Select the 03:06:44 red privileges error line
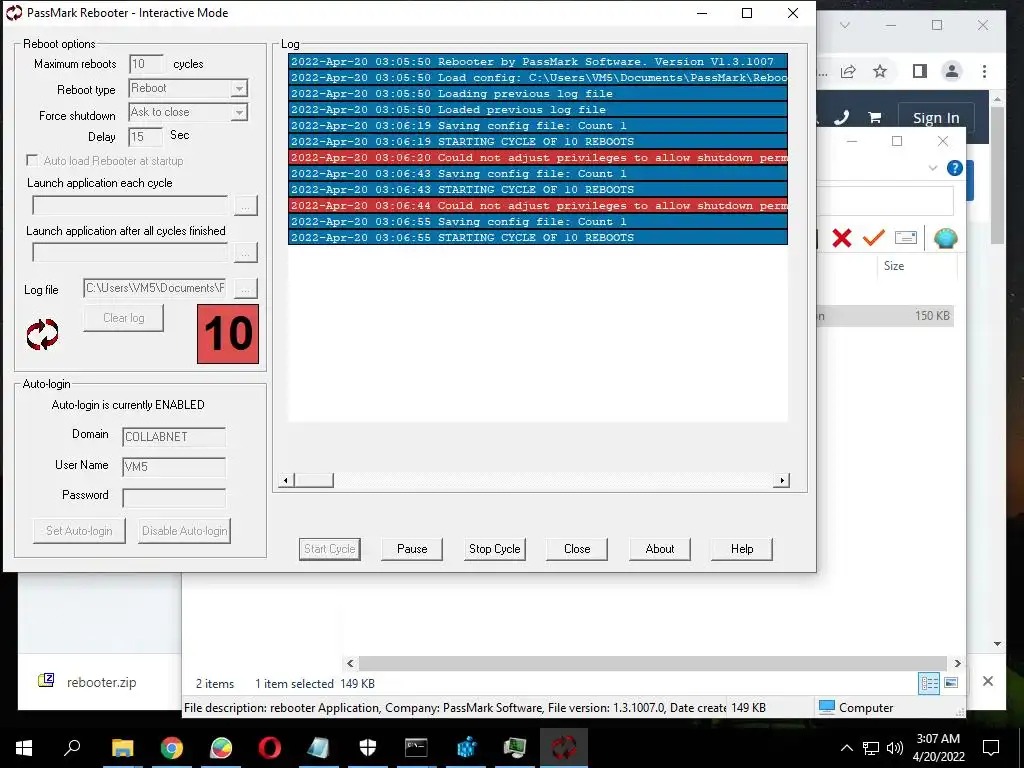The width and height of the screenshot is (1024, 768). tap(538, 206)
